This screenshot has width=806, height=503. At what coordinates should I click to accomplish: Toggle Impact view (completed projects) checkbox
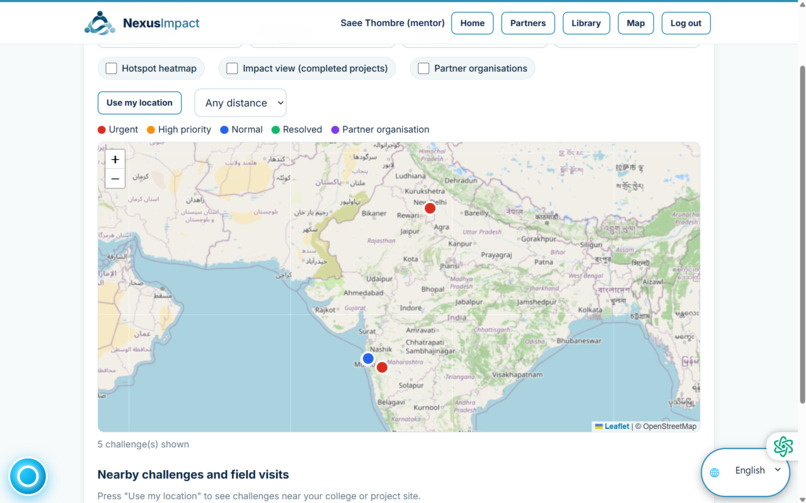[232, 68]
